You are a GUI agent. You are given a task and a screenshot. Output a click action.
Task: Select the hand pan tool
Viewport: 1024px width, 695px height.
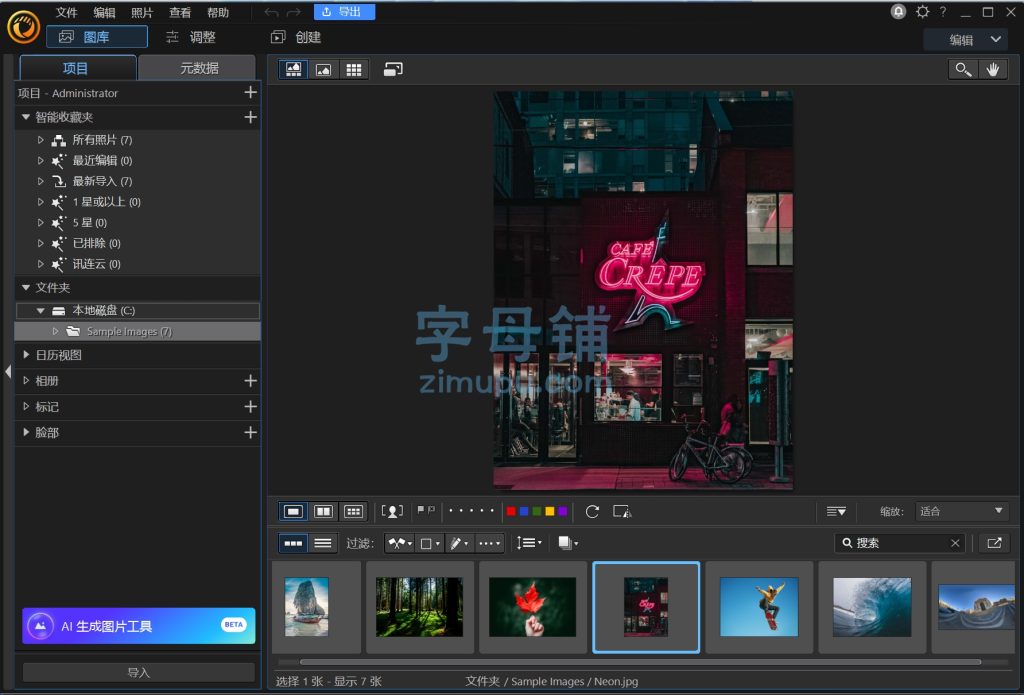tap(993, 69)
